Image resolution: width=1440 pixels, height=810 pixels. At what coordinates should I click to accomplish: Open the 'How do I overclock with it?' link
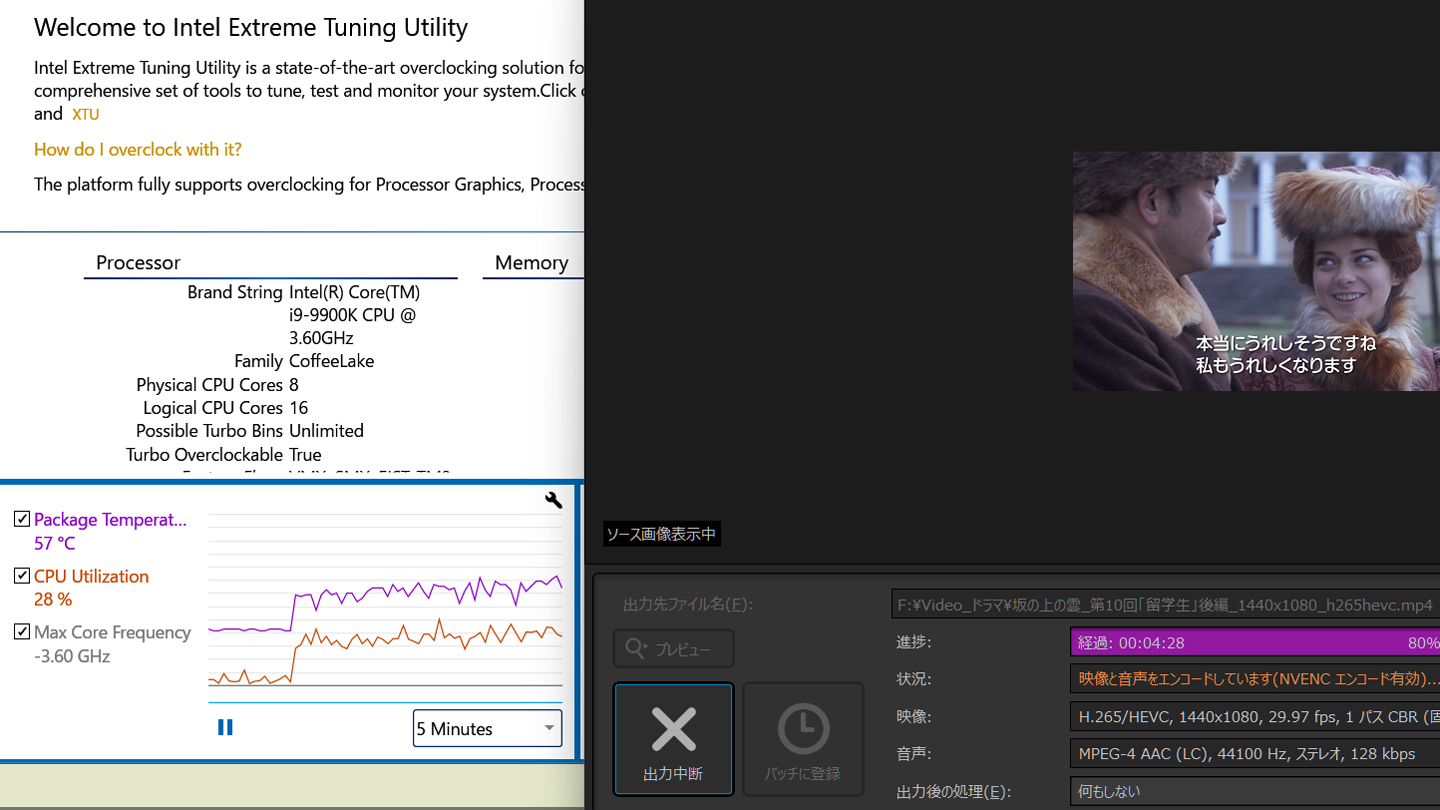[138, 149]
